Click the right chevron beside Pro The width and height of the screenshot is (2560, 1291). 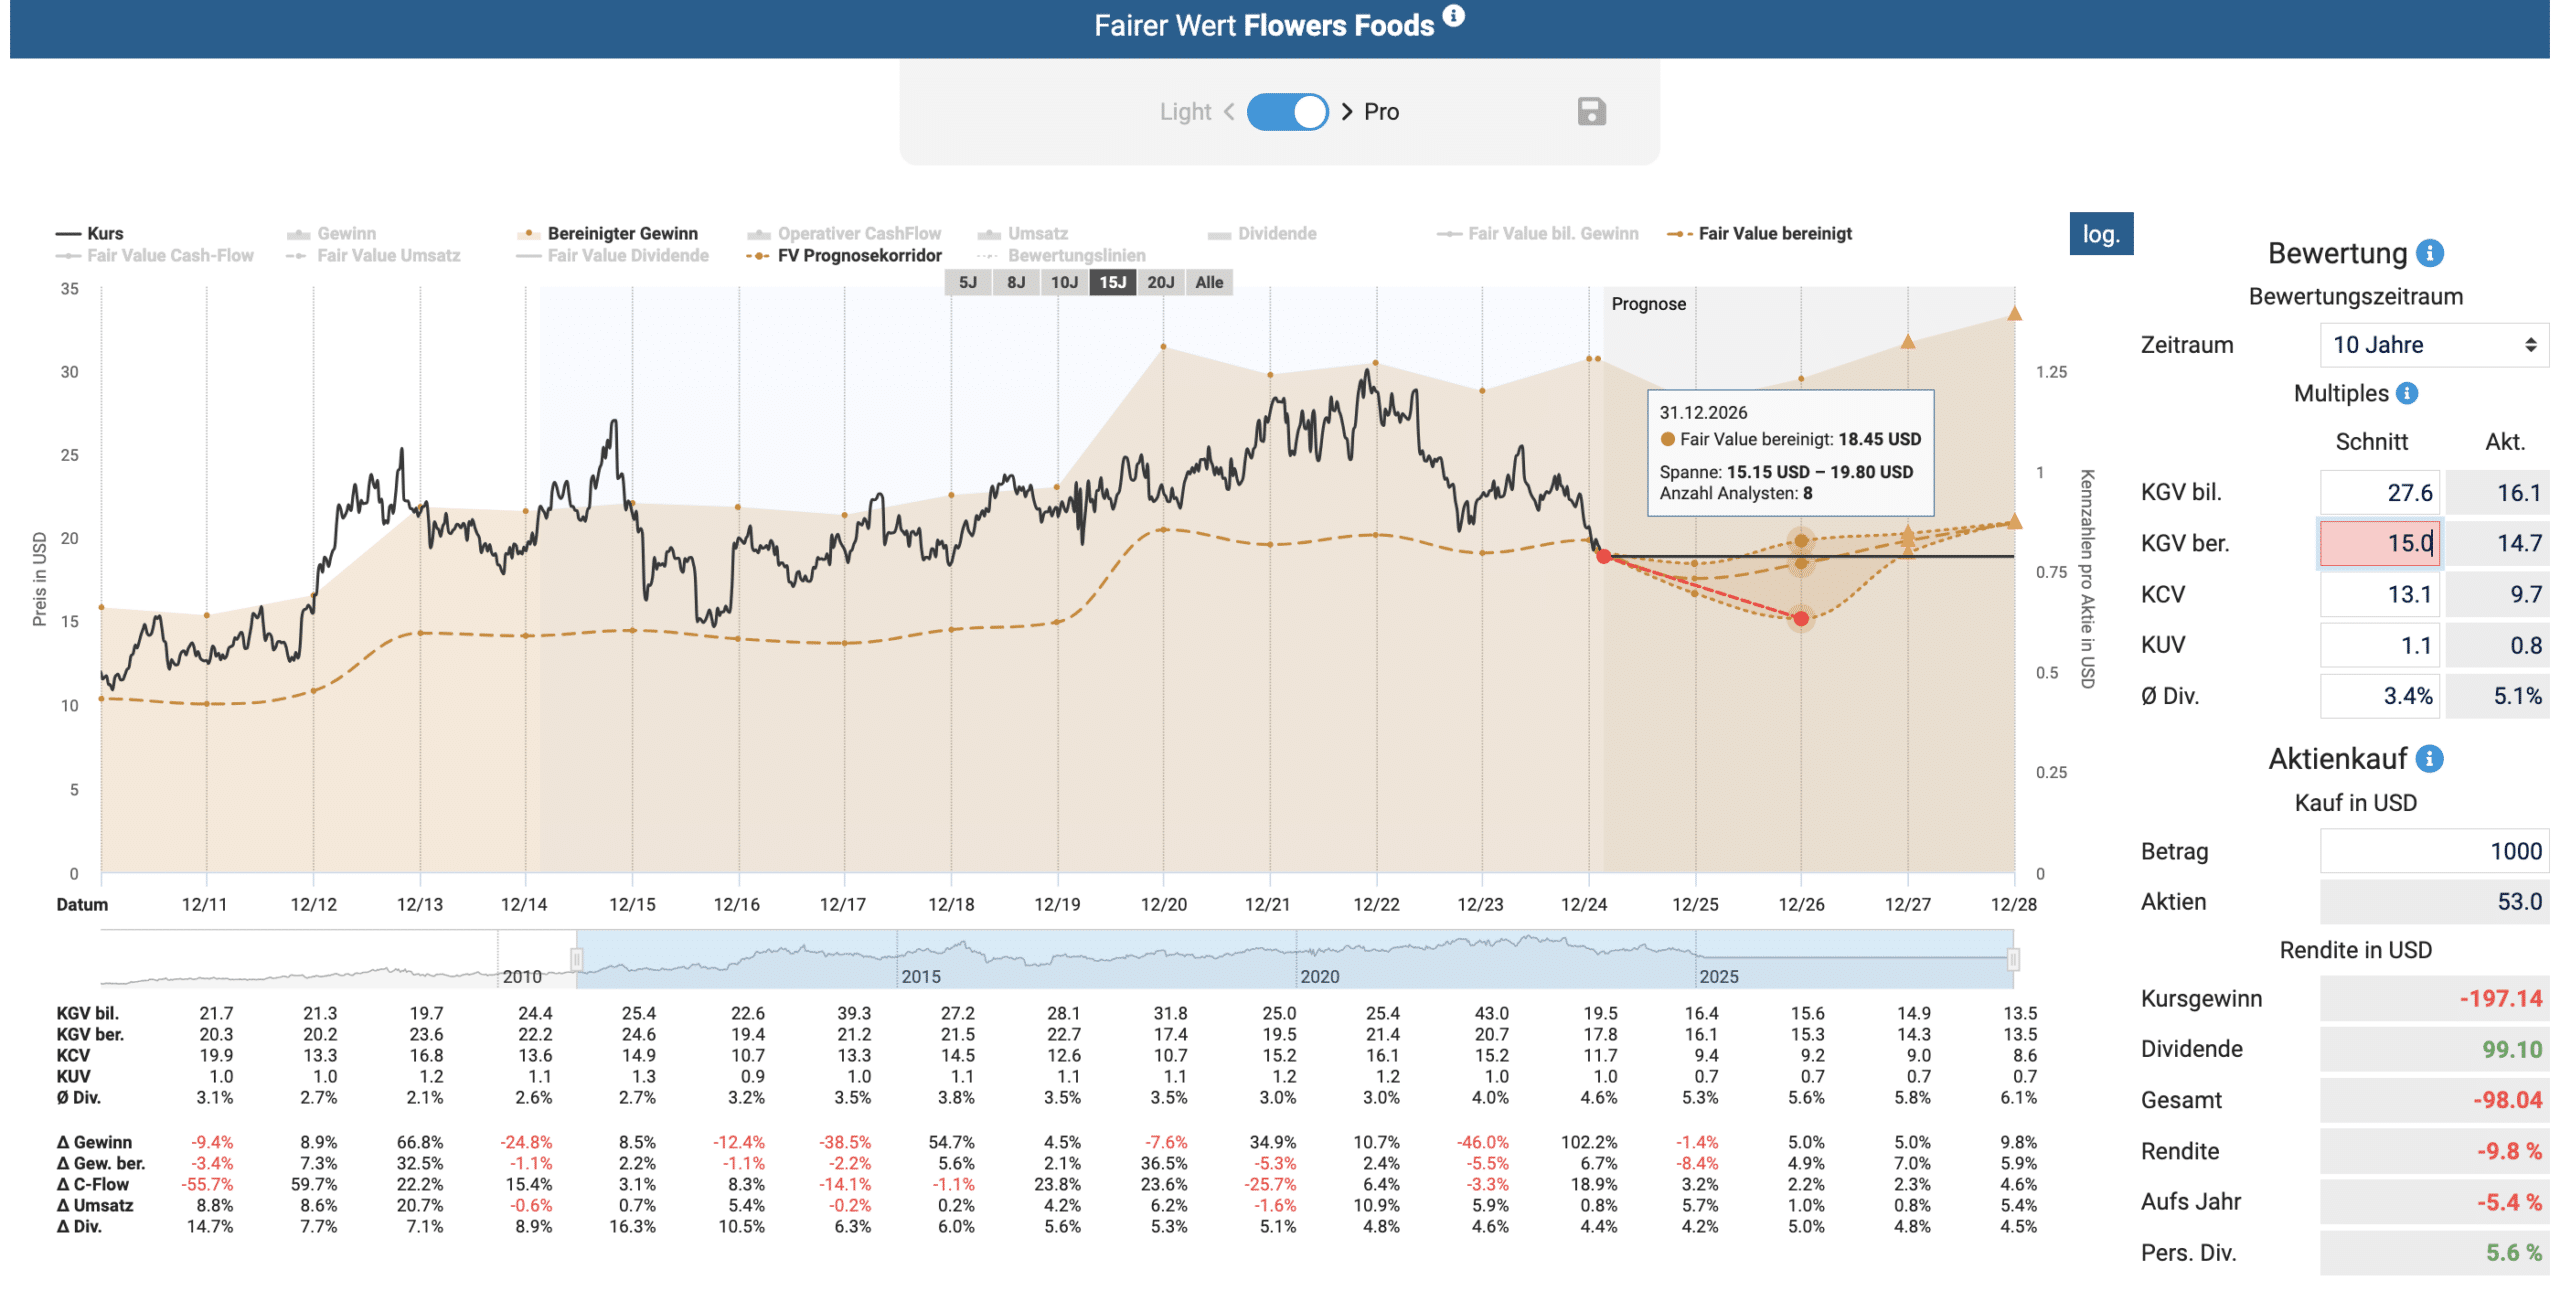click(x=1346, y=111)
